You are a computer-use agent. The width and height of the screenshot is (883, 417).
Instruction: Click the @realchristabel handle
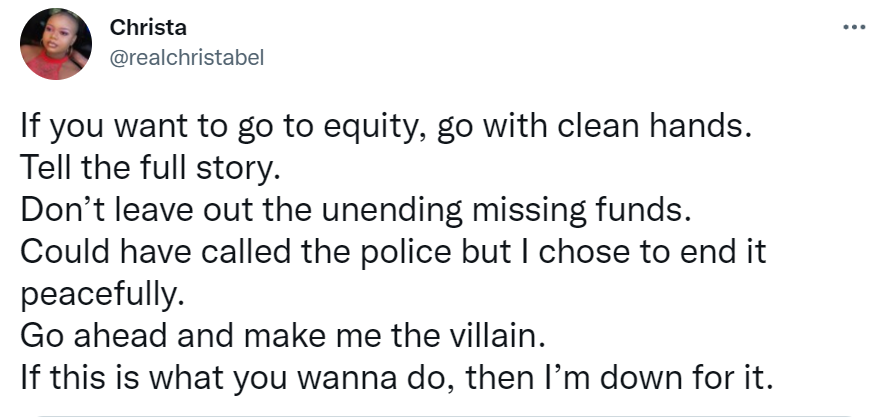pos(187,57)
